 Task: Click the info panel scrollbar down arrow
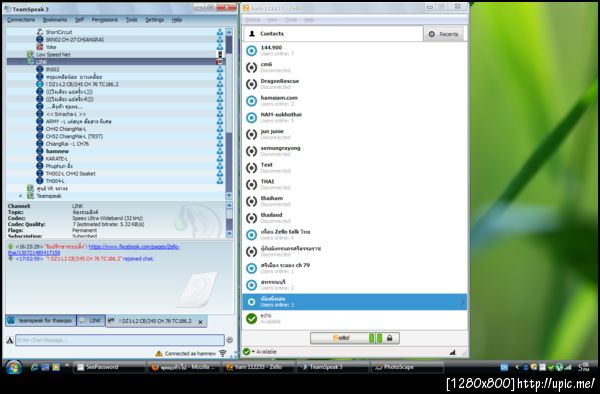pos(229,233)
